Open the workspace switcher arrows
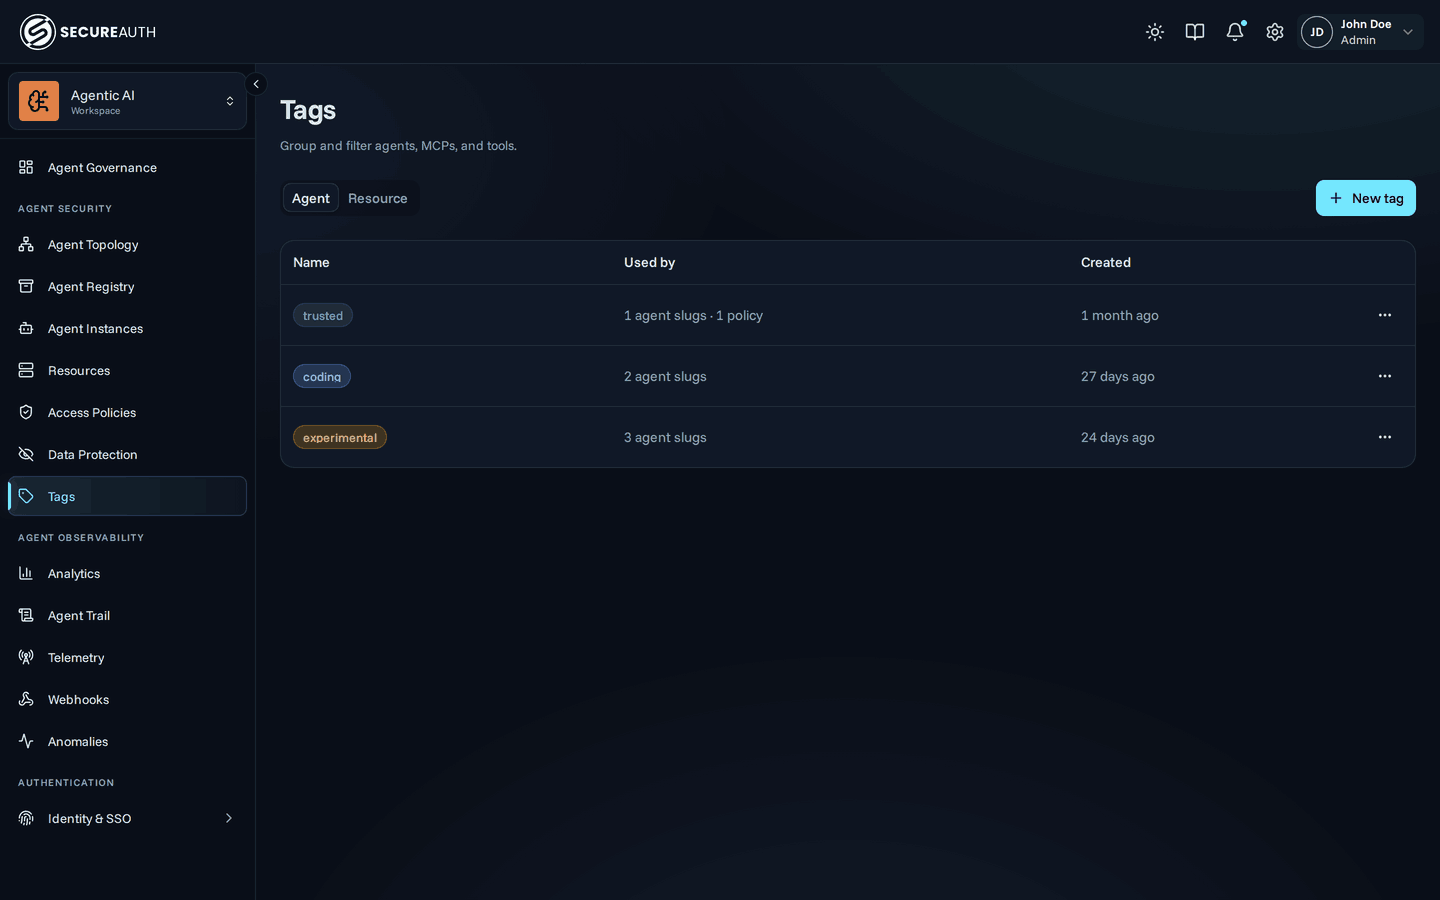This screenshot has width=1440, height=900. click(x=230, y=101)
